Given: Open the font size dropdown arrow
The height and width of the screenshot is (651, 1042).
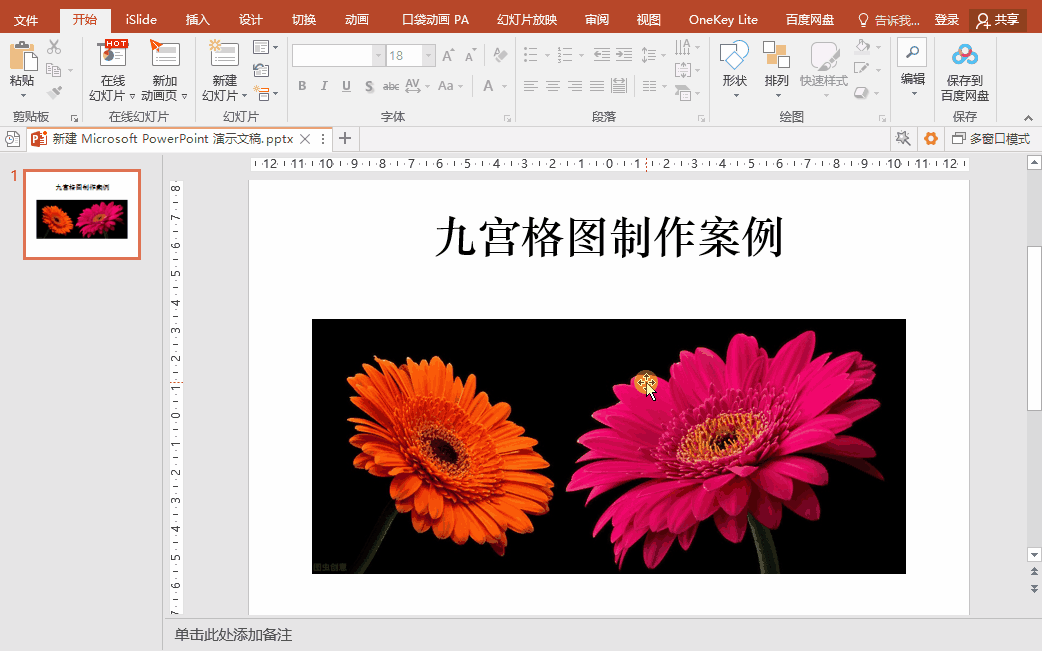Looking at the screenshot, I should point(426,54).
